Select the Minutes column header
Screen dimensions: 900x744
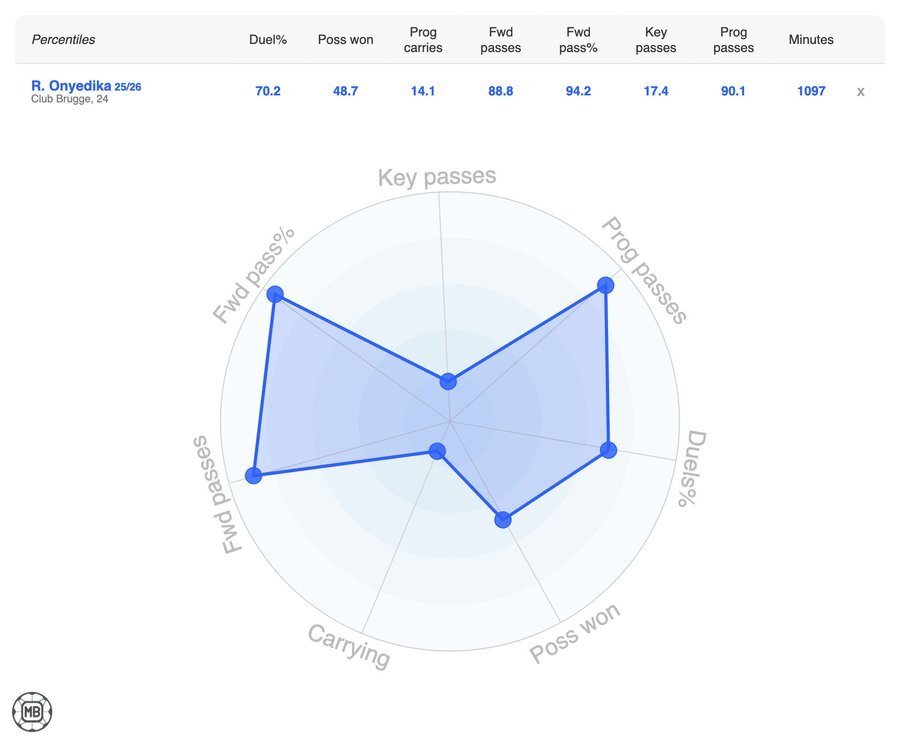(x=811, y=40)
